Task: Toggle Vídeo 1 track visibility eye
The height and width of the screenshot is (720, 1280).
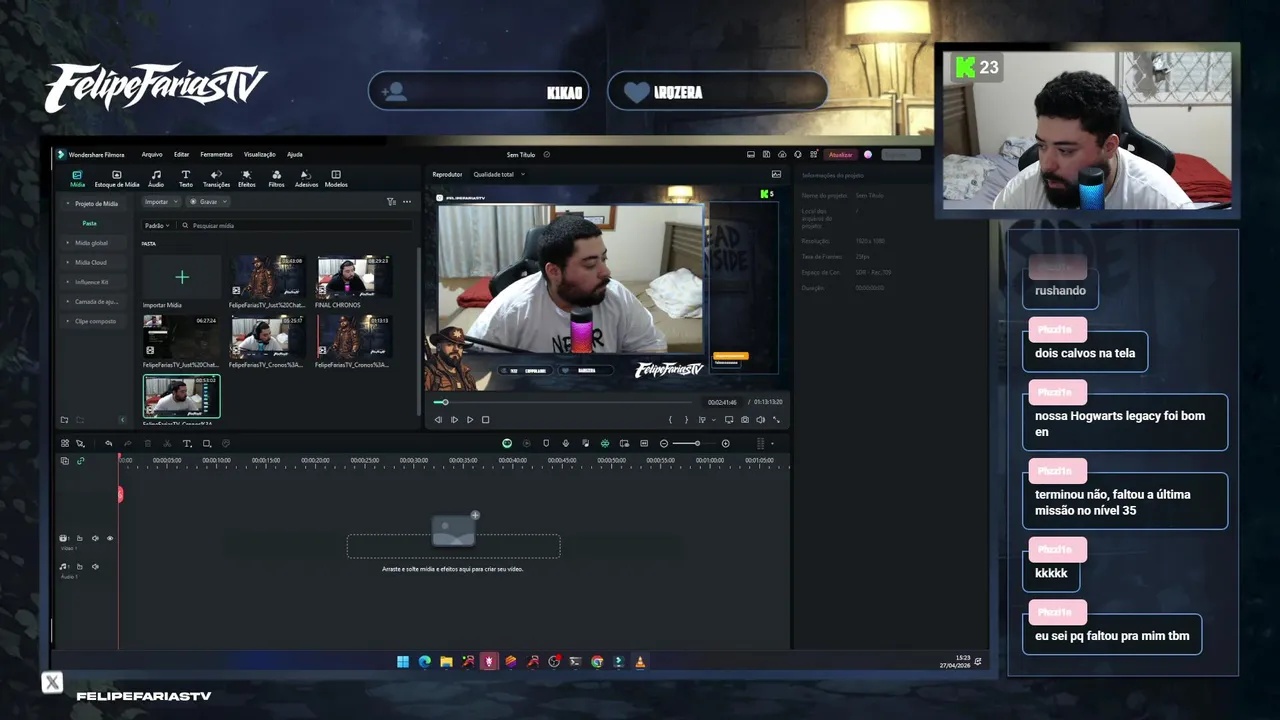Action: coord(110,538)
